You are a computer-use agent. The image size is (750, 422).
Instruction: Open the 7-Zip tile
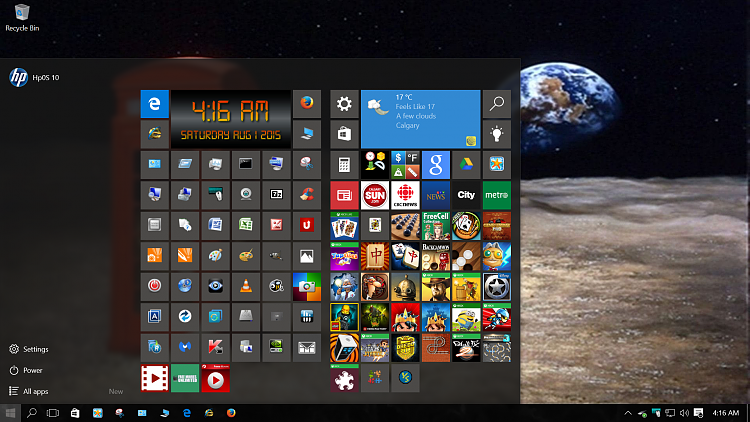click(276, 194)
